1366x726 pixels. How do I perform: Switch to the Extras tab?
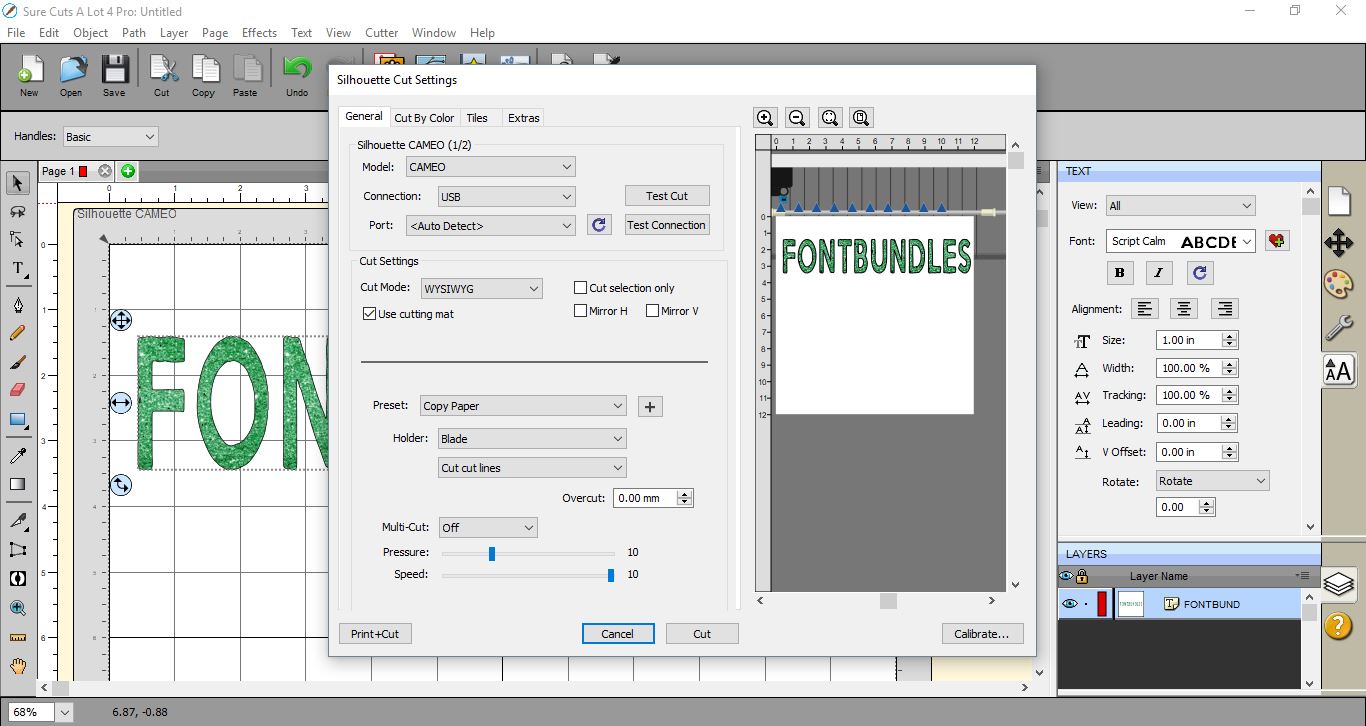click(x=524, y=118)
